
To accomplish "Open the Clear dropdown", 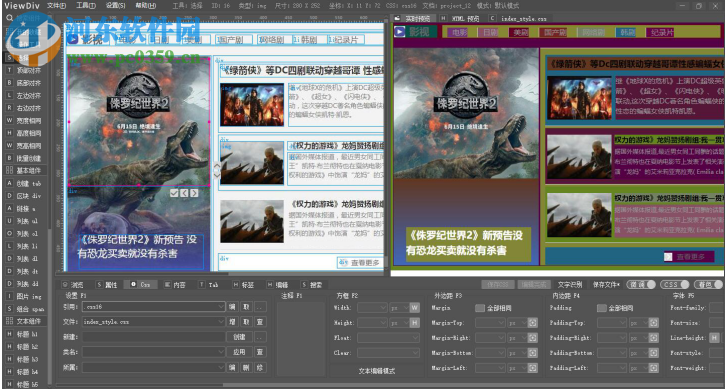I will pos(389,353).
